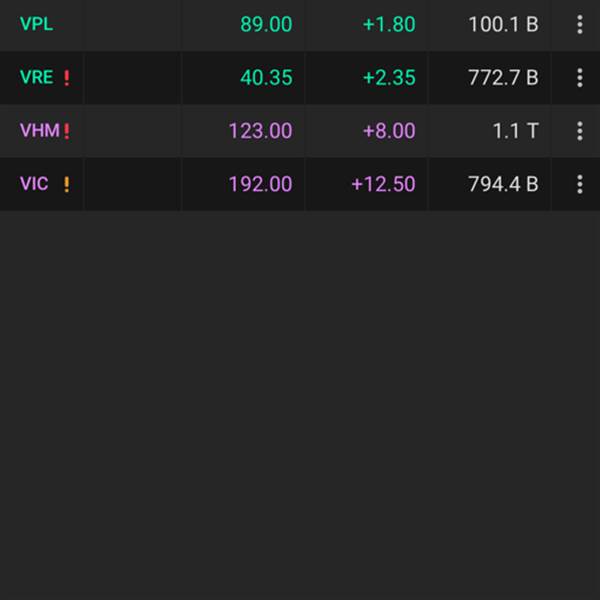Click the 772.7 B value for VRE

[x=503, y=78]
